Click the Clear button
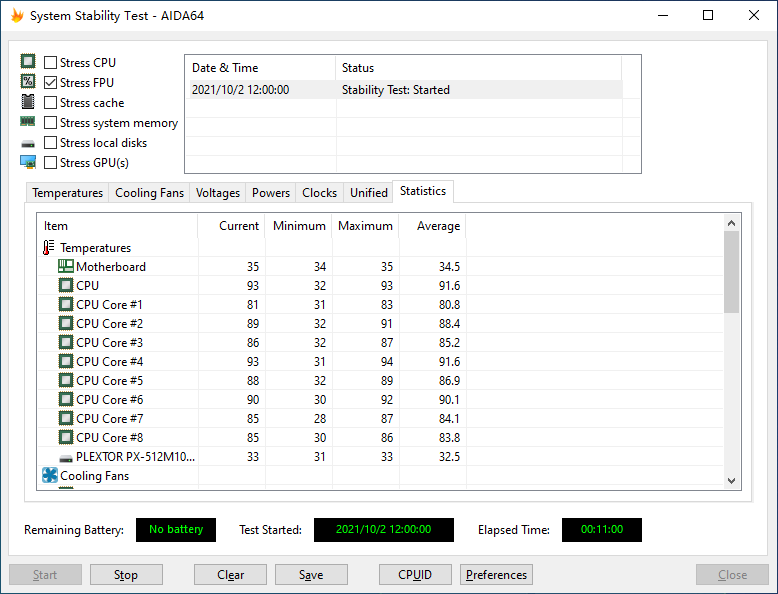 pyautogui.click(x=230, y=575)
